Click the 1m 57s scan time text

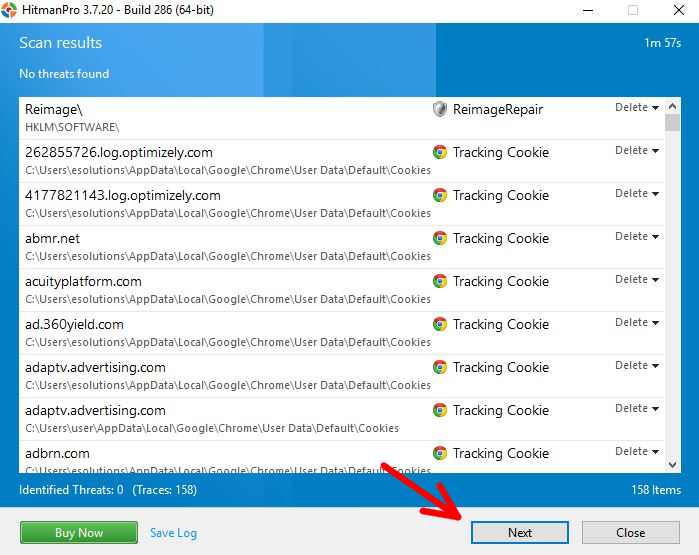coord(662,43)
